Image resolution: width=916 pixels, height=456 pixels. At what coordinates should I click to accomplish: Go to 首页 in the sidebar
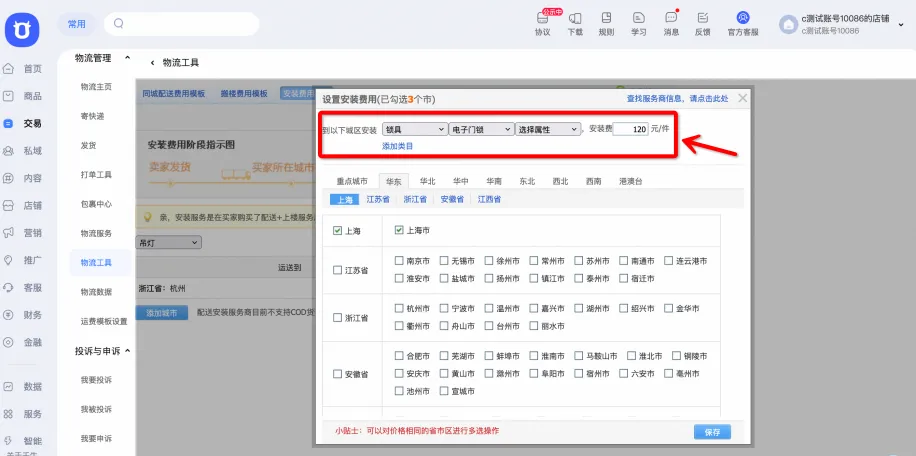tap(23, 68)
